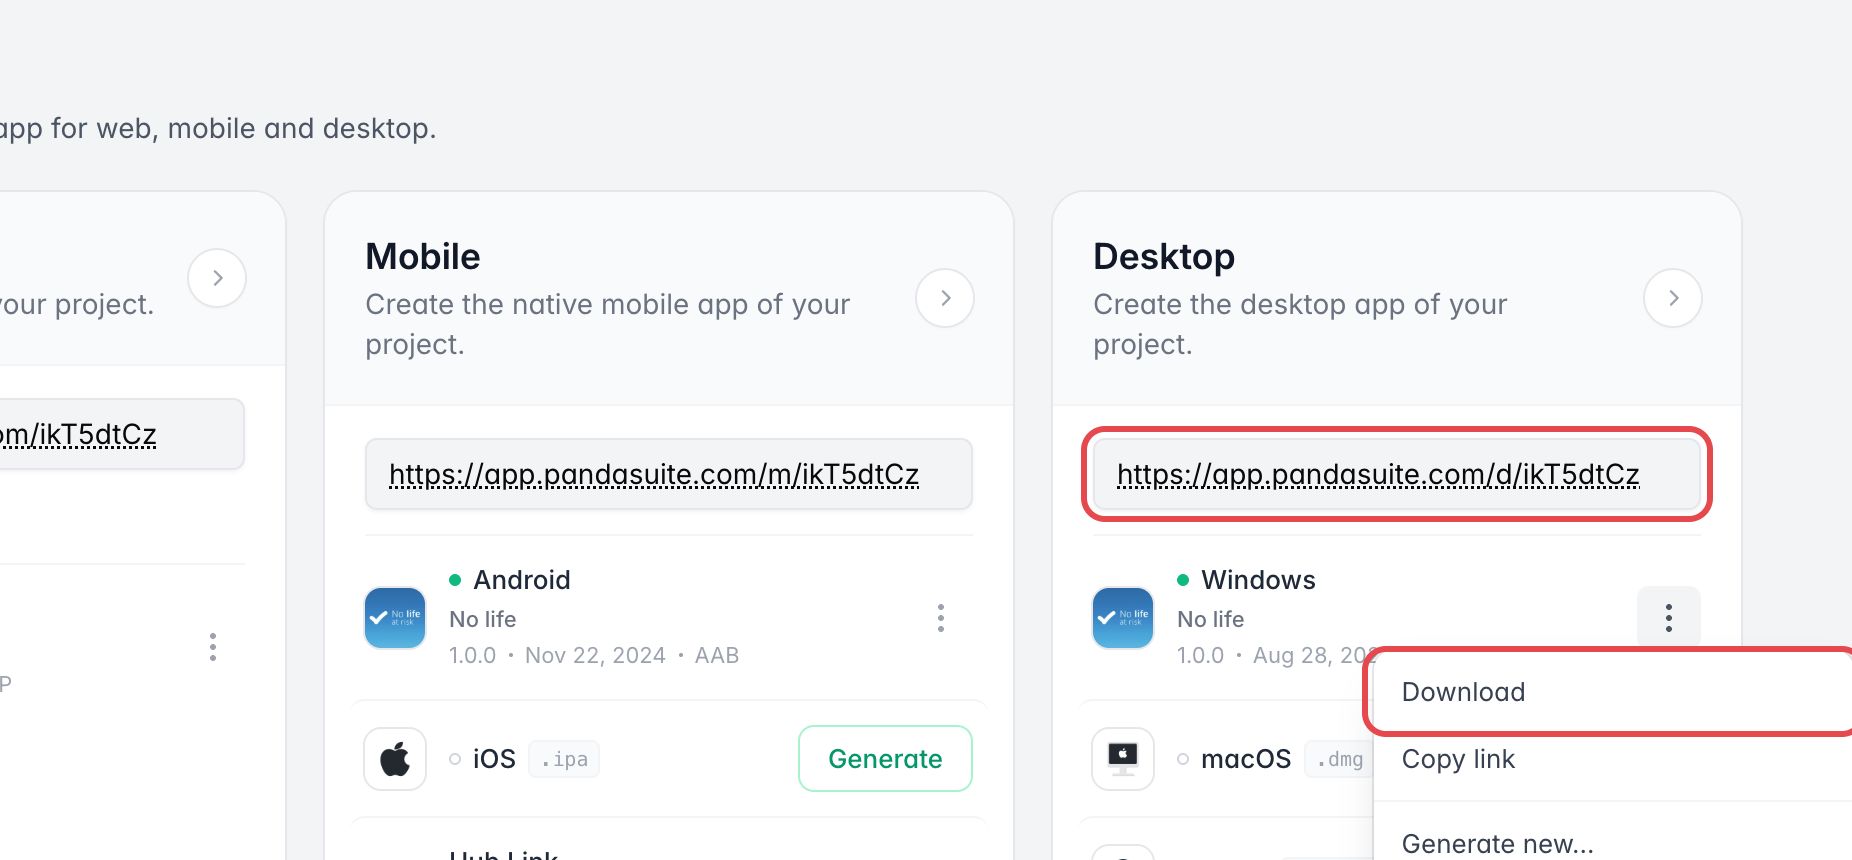The height and width of the screenshot is (860, 1852).
Task: Click the Android platform label
Action: click(522, 580)
